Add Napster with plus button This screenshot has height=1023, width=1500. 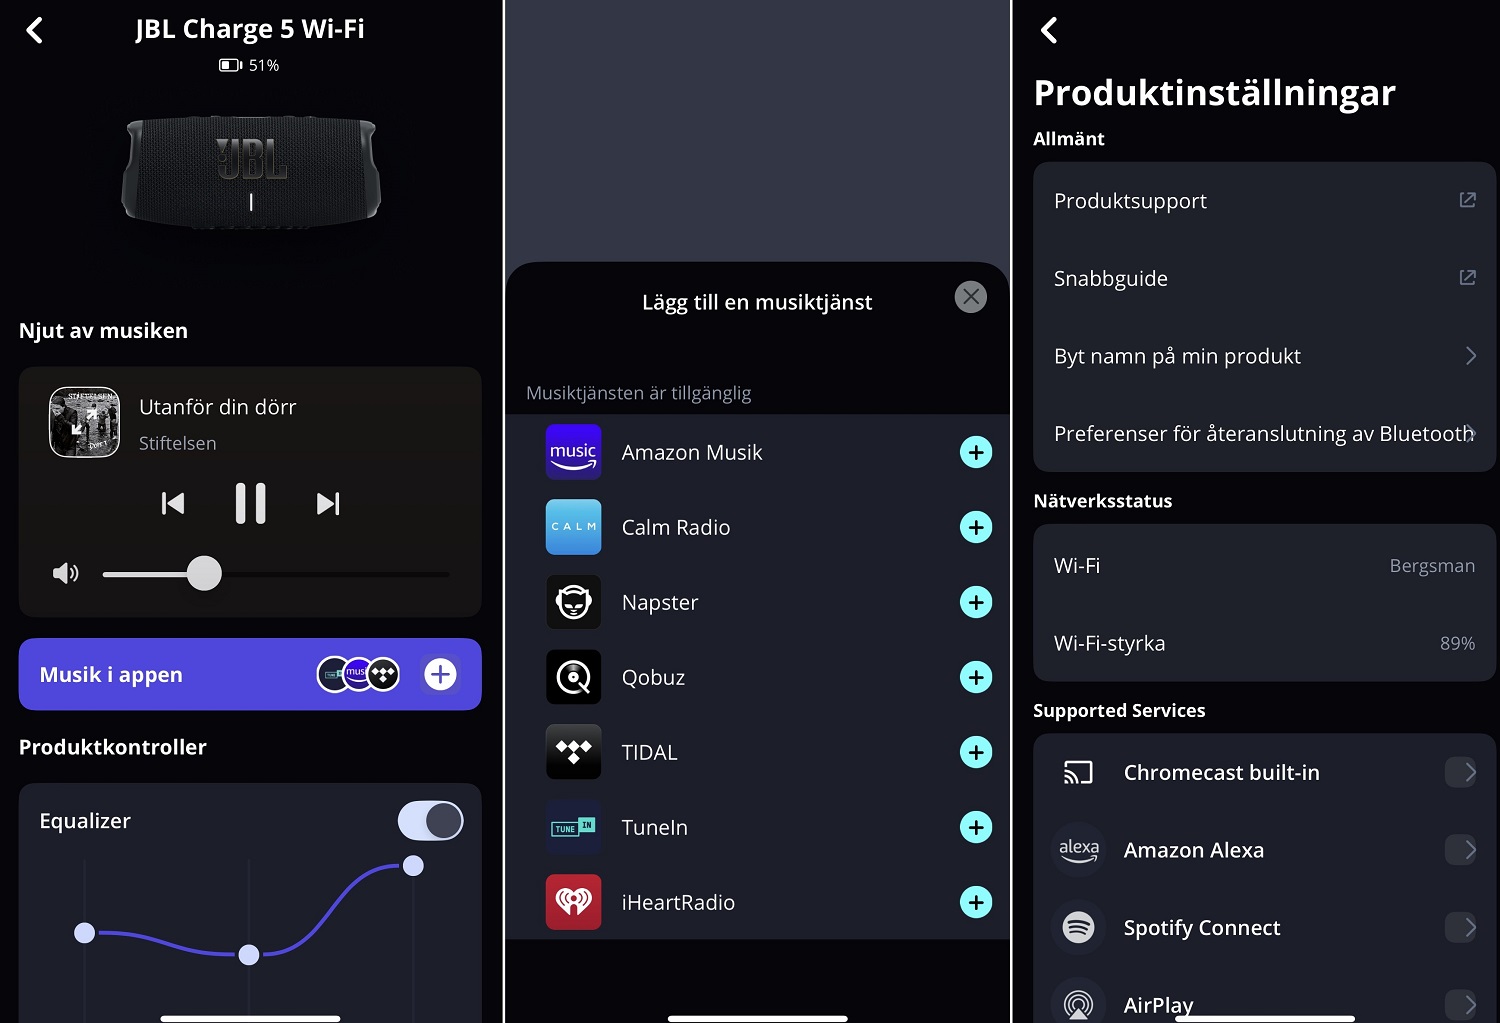[x=976, y=602]
